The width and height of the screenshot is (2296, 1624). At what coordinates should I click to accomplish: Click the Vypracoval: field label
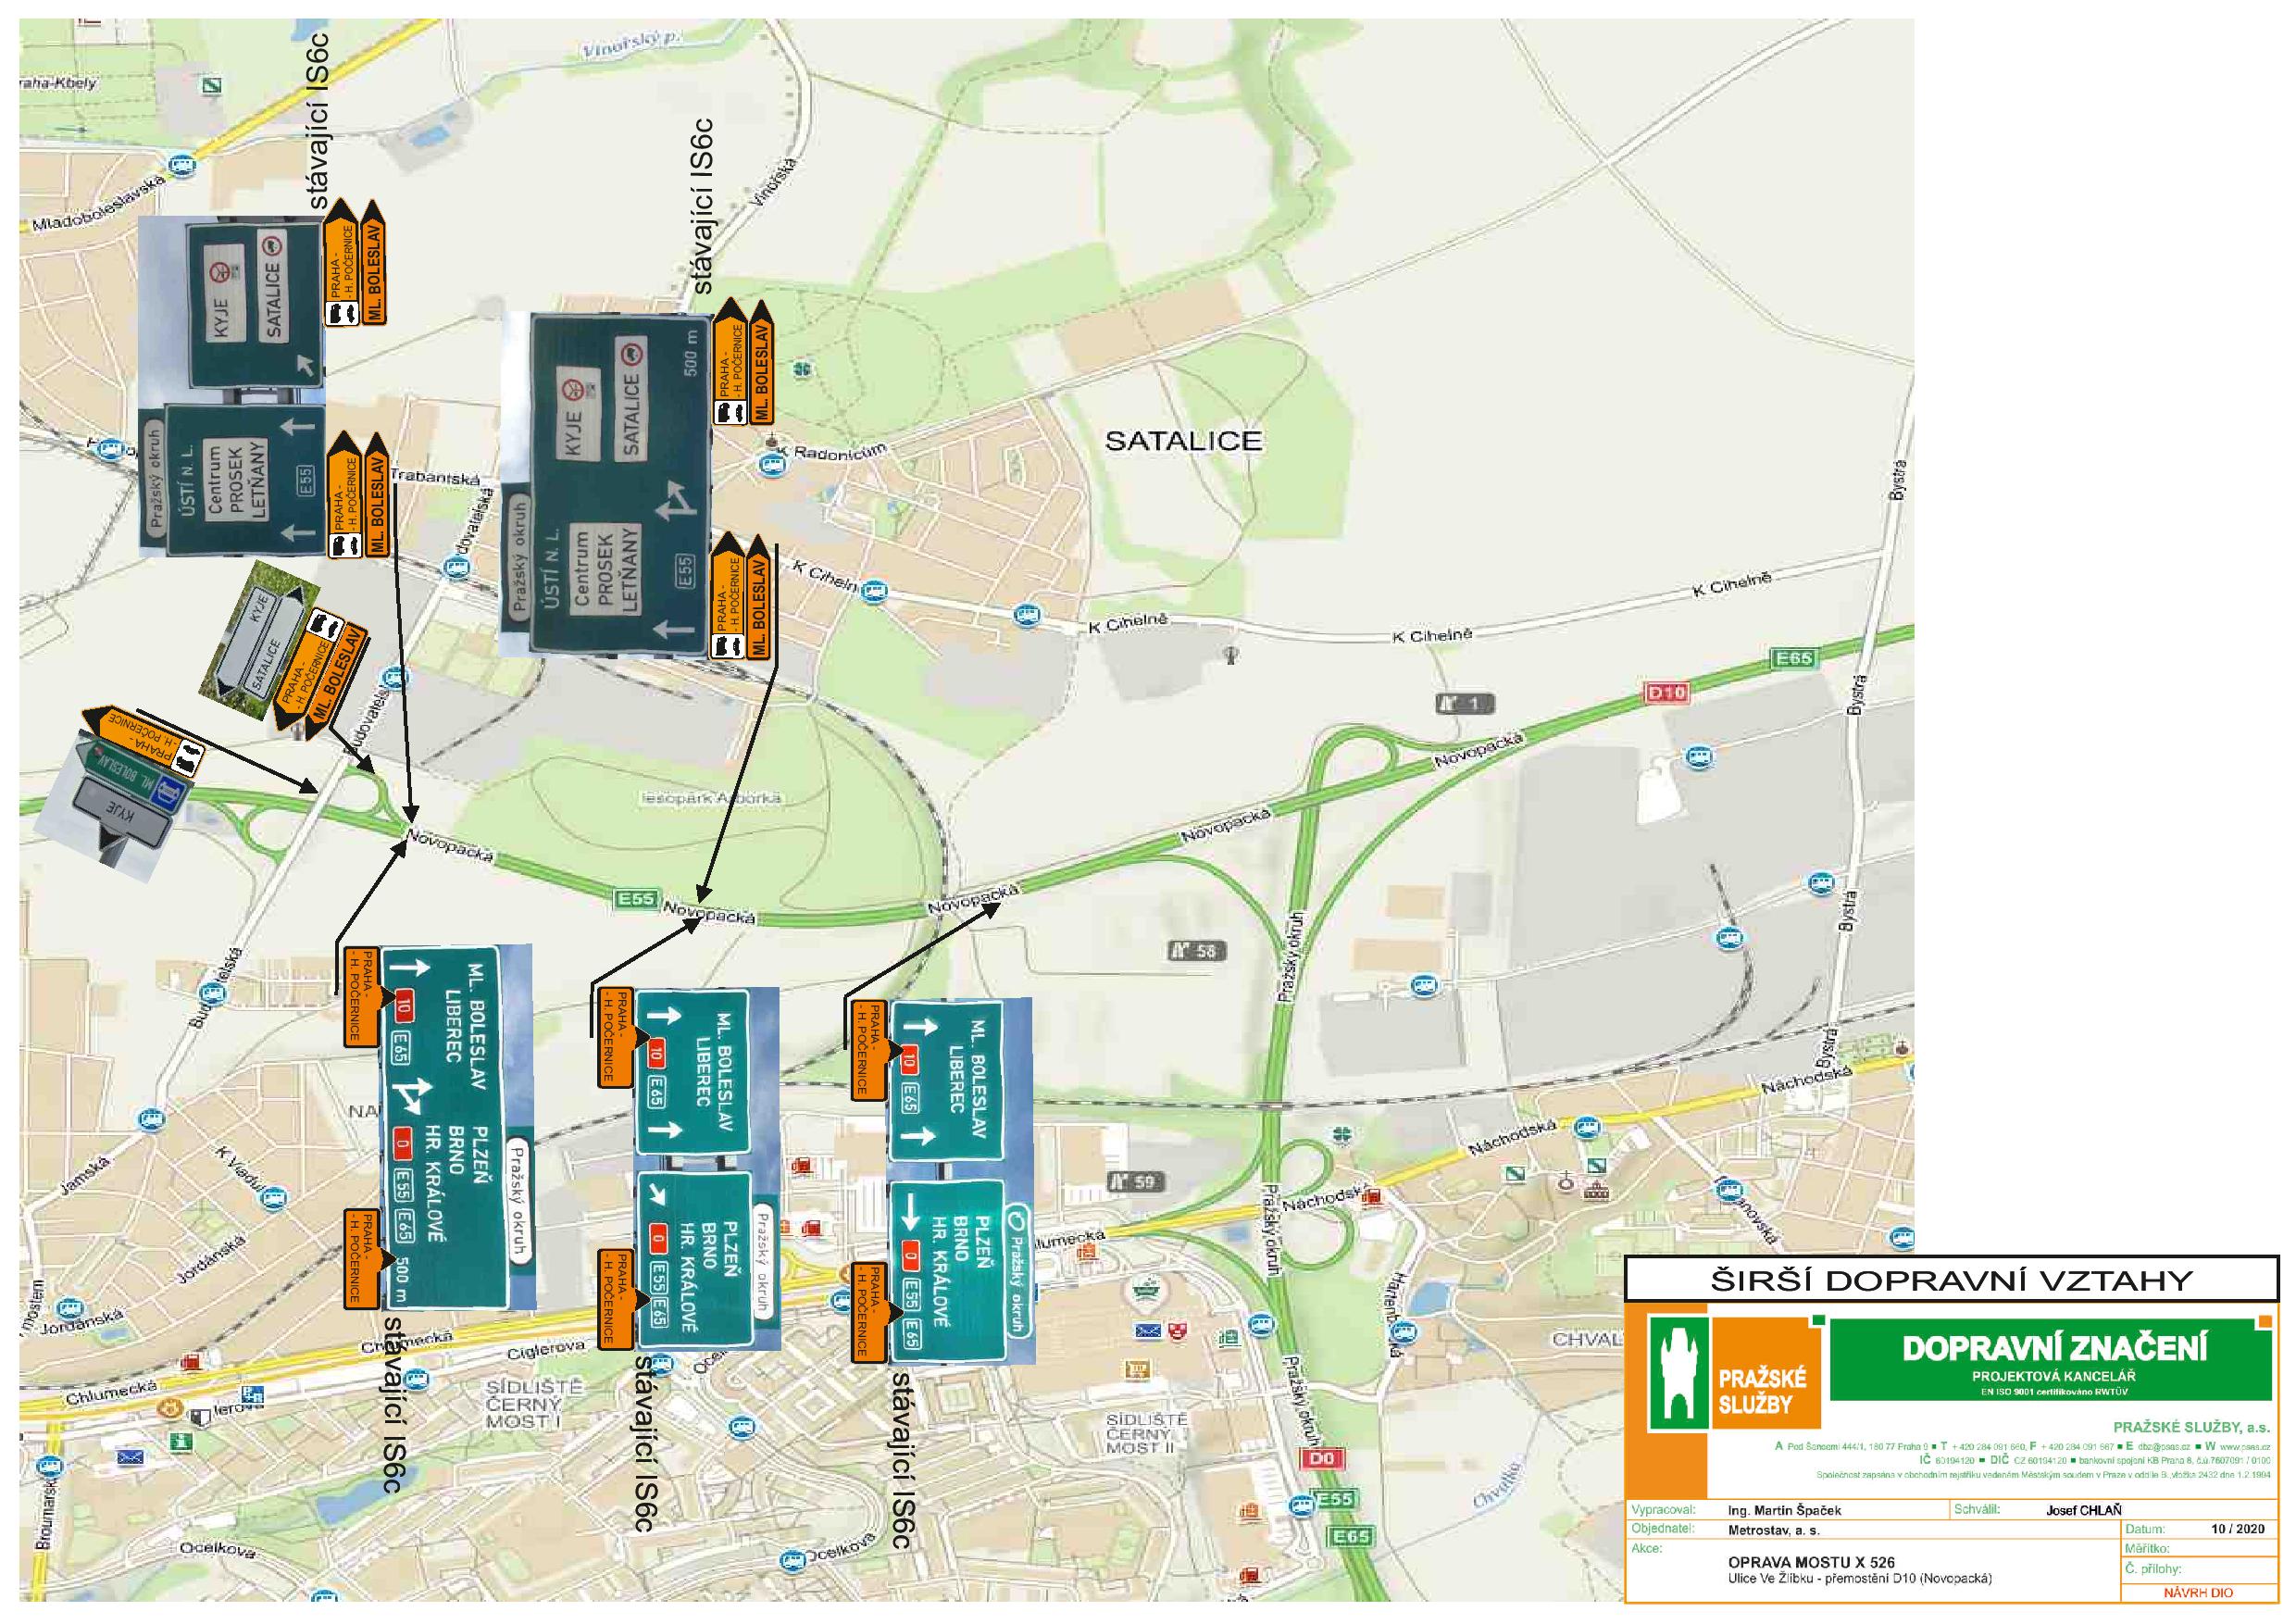point(1663,1510)
